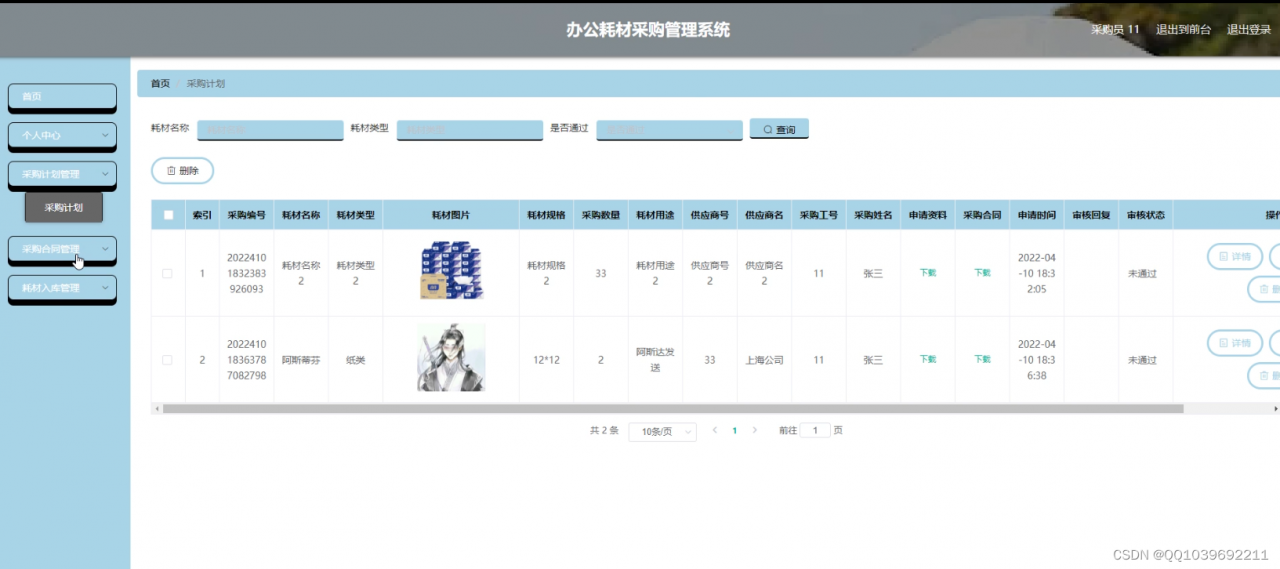Click the scrollbar left arrow under table
Viewport: 1280px width, 569px height.
(156, 409)
